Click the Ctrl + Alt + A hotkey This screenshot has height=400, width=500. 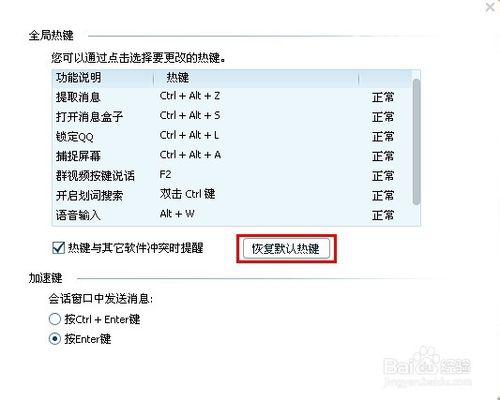tap(190, 155)
